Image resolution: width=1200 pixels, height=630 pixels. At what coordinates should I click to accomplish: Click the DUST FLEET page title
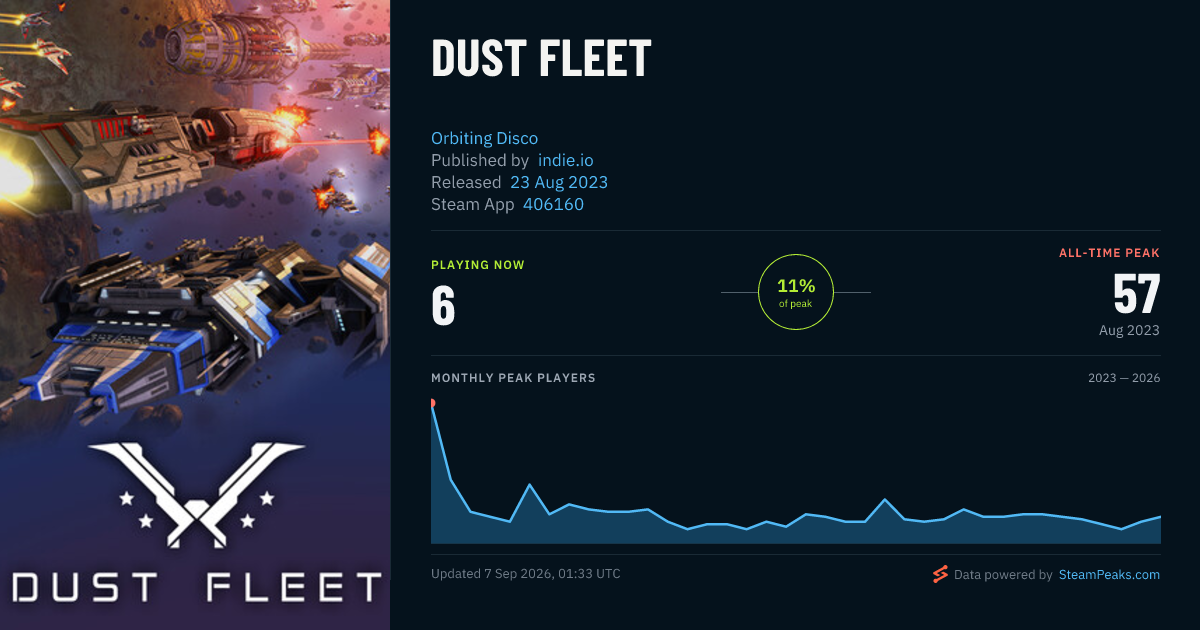tap(541, 59)
